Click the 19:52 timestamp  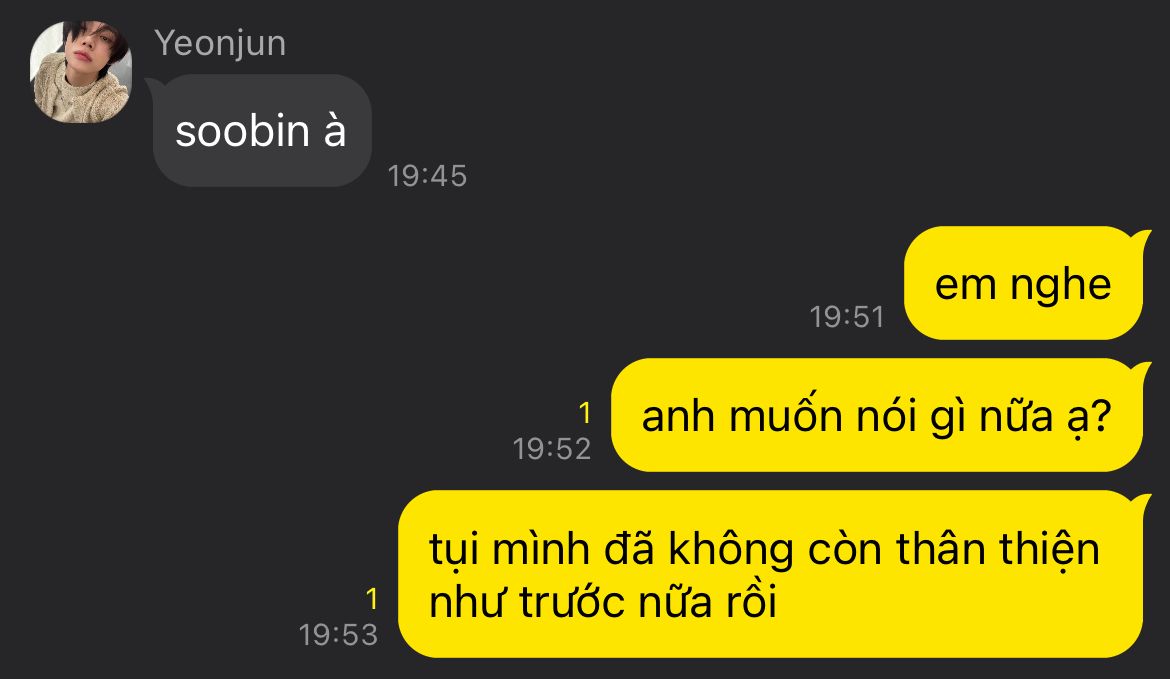551,448
